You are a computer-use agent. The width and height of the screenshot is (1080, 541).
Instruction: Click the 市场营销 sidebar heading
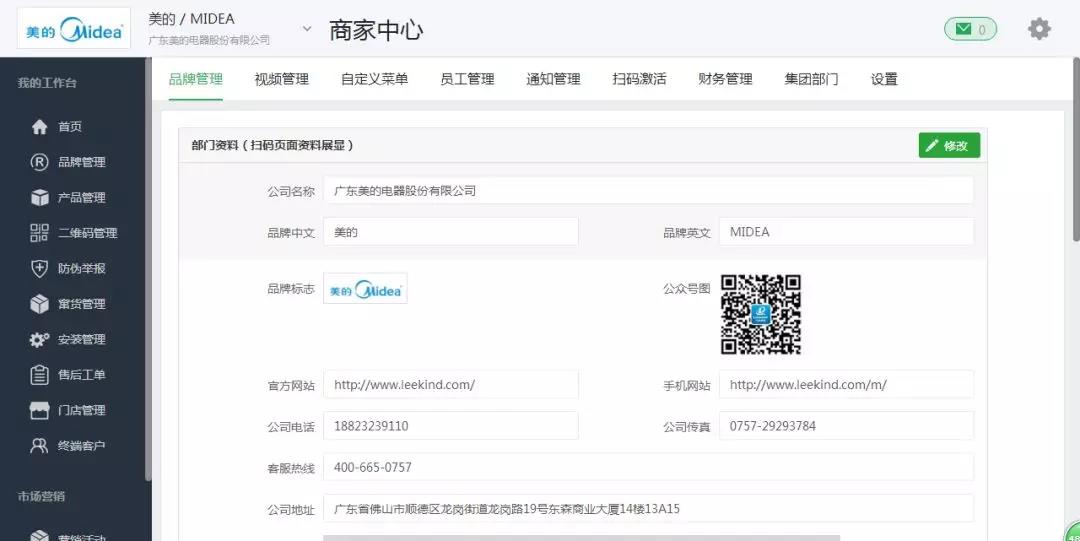(x=41, y=496)
